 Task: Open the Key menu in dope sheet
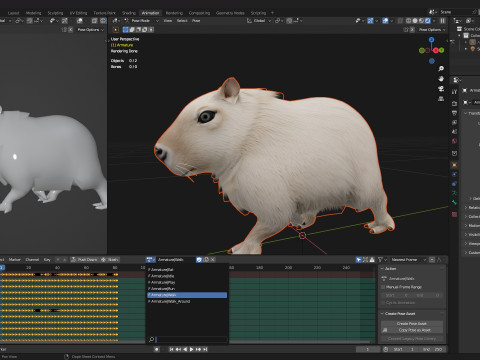click(x=47, y=260)
